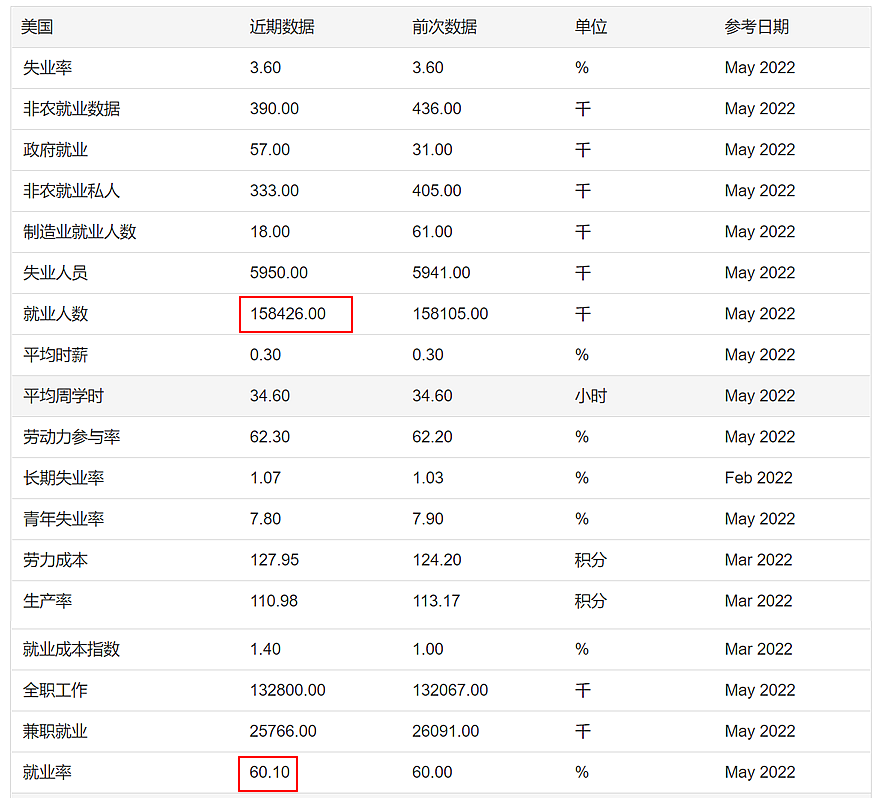Click the recent value 1.07
Viewport: 882px width, 798px height.
(x=266, y=478)
